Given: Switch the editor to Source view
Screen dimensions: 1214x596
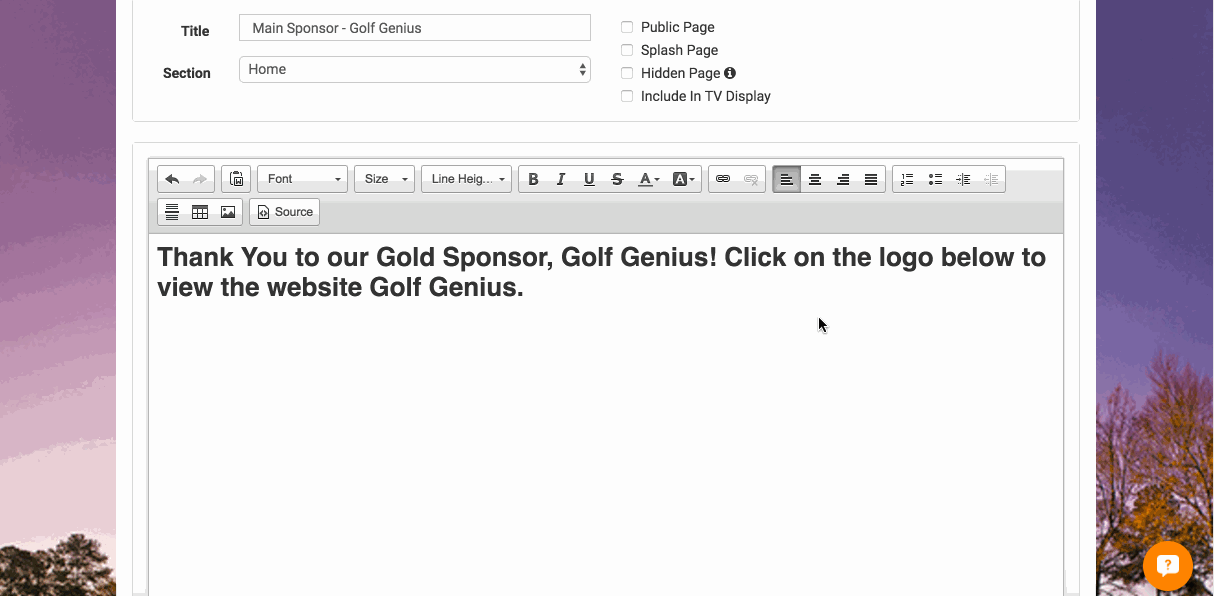Looking at the screenshot, I should (285, 212).
